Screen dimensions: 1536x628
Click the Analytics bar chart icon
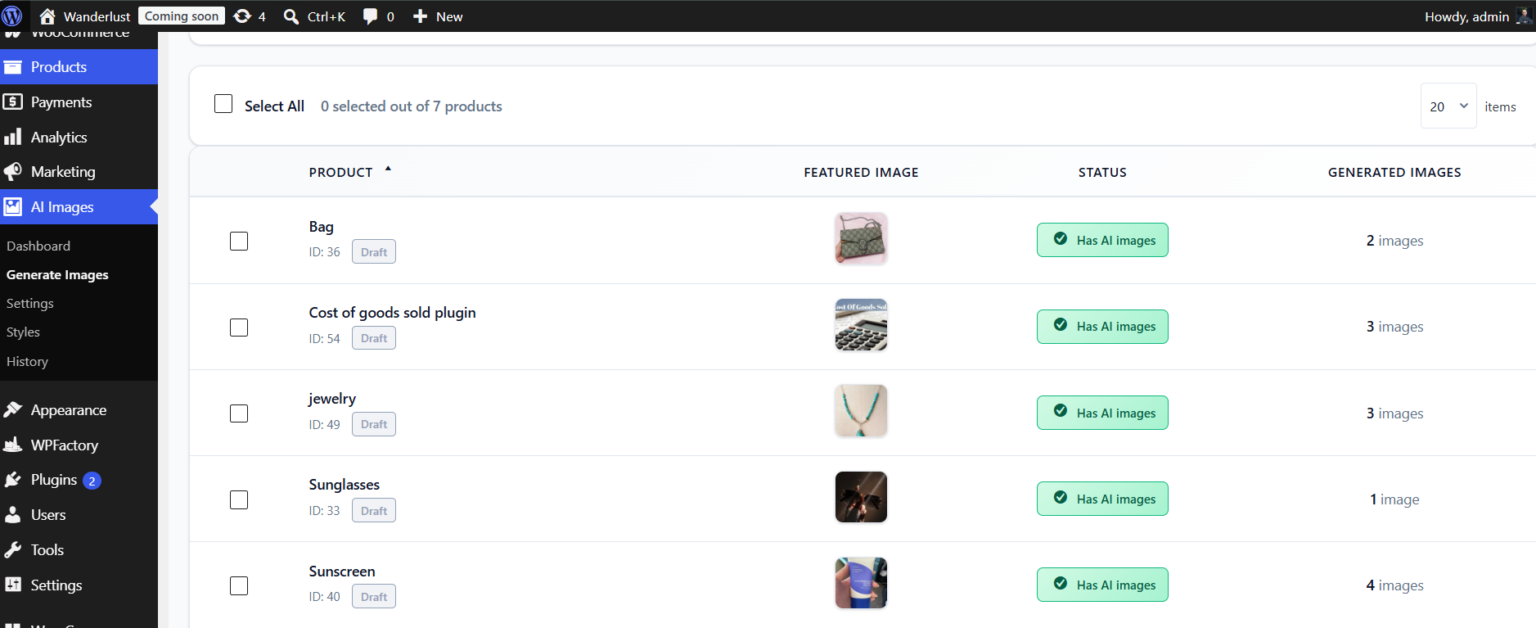(13, 137)
